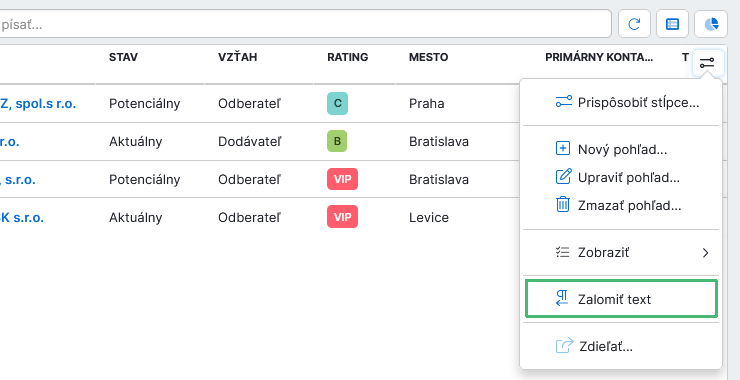Click Bratislava in the Dodávateľ row
The width and height of the screenshot is (740, 380).
coord(439,142)
